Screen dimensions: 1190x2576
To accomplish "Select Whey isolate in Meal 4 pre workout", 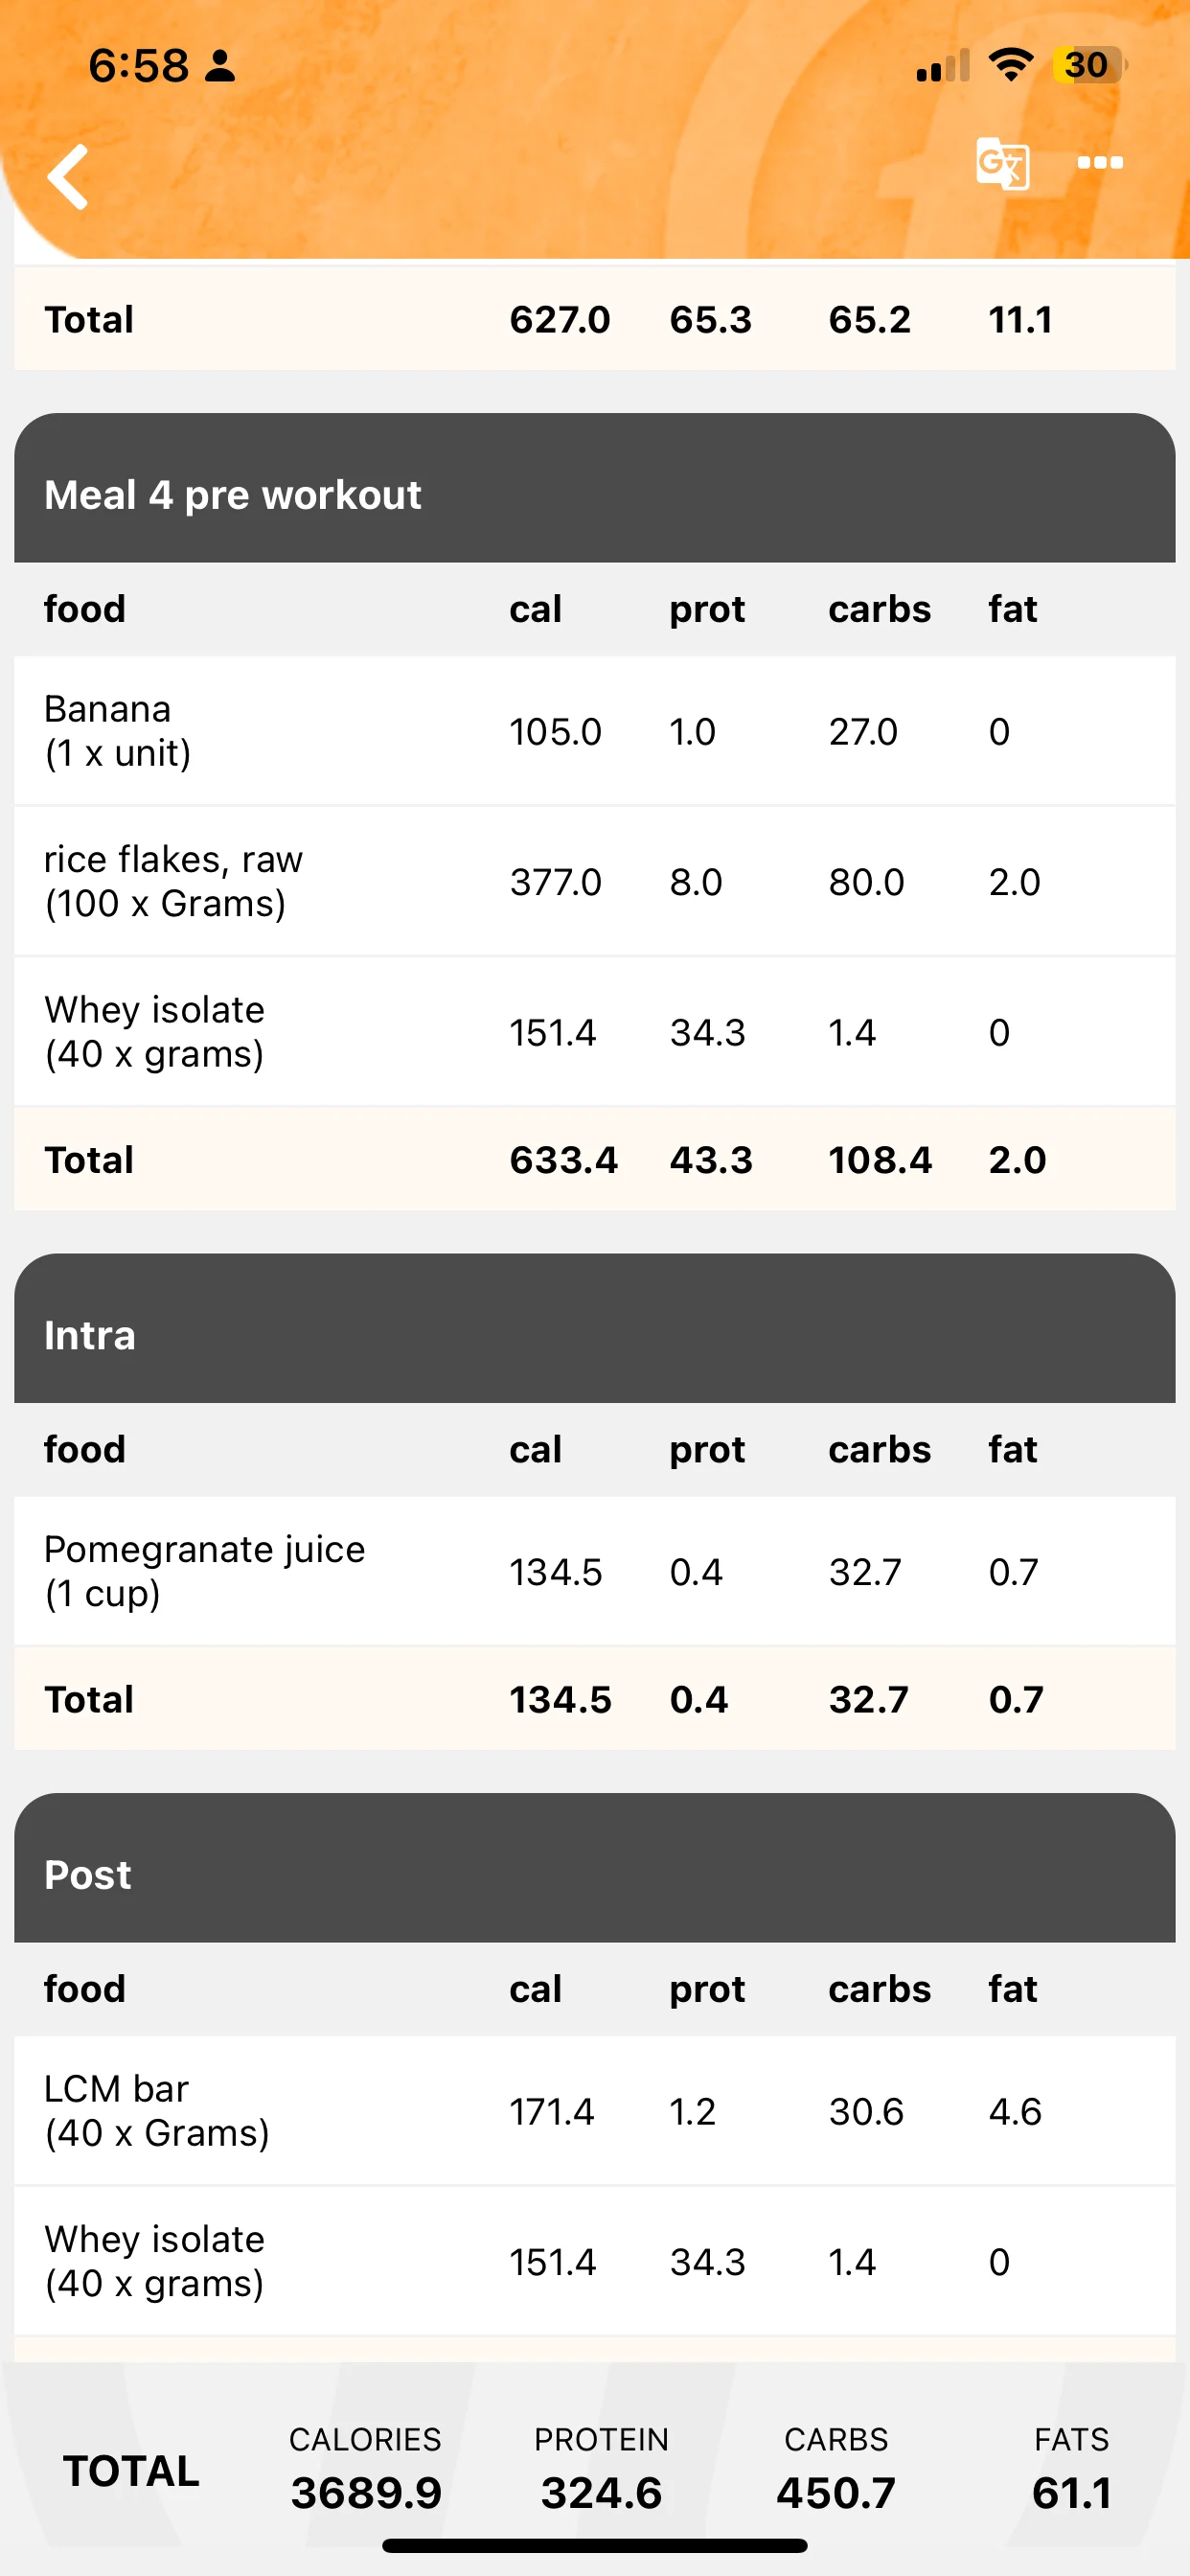I will point(595,1031).
